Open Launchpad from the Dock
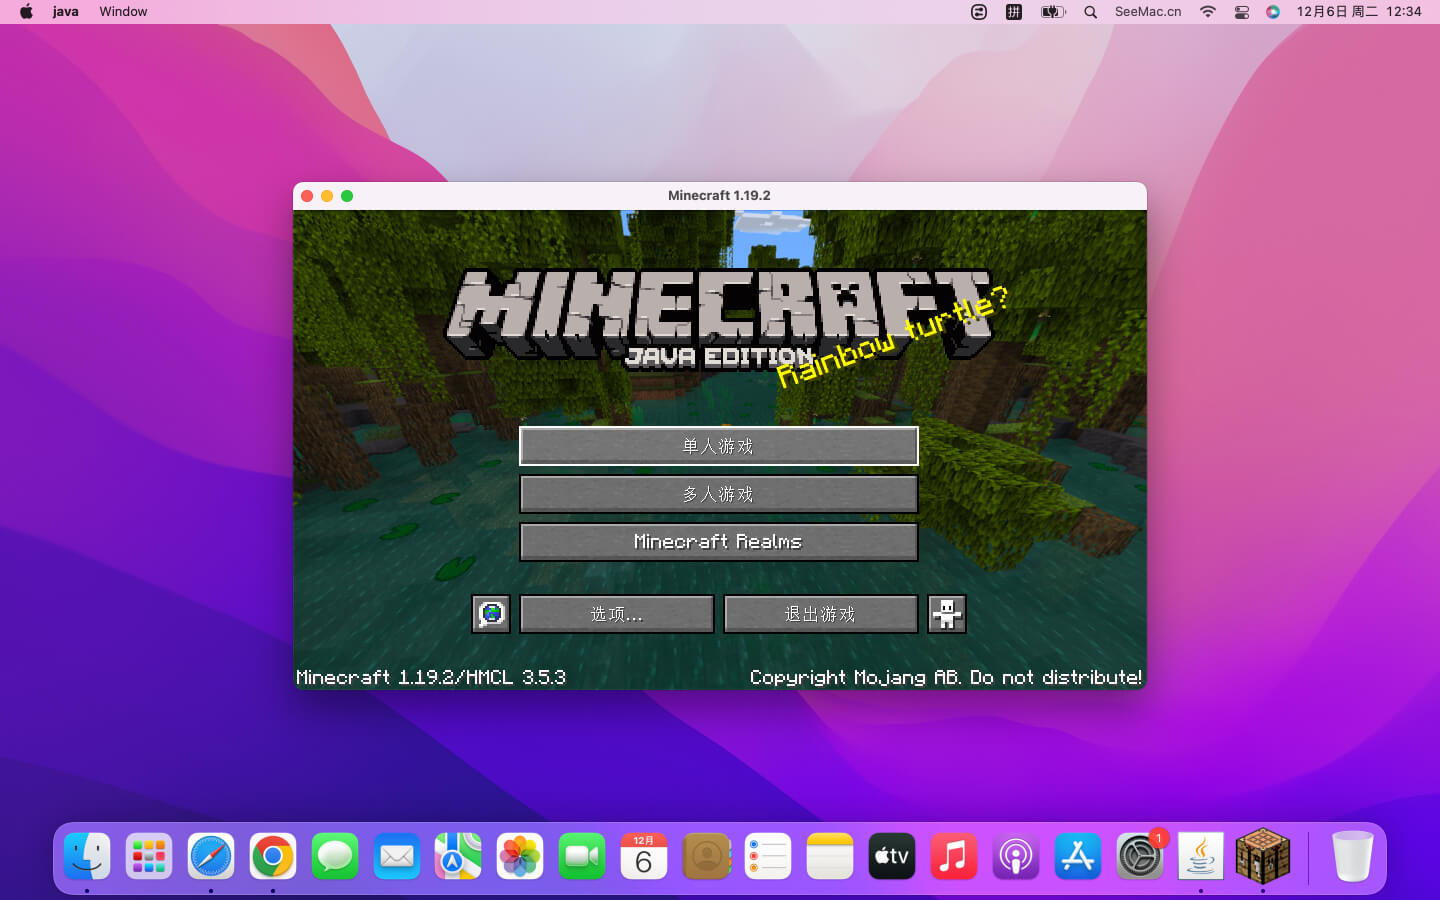The height and width of the screenshot is (900, 1440). point(149,857)
